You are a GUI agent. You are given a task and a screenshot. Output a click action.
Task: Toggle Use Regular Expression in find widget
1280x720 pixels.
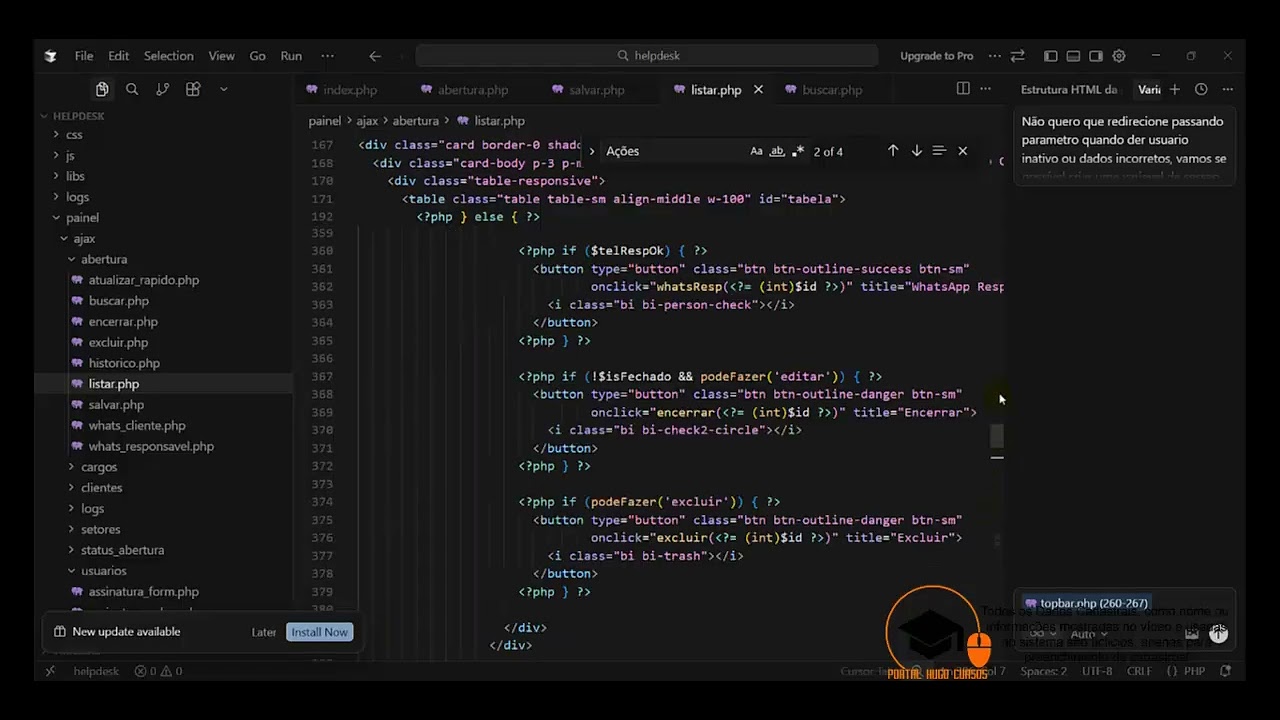point(798,151)
